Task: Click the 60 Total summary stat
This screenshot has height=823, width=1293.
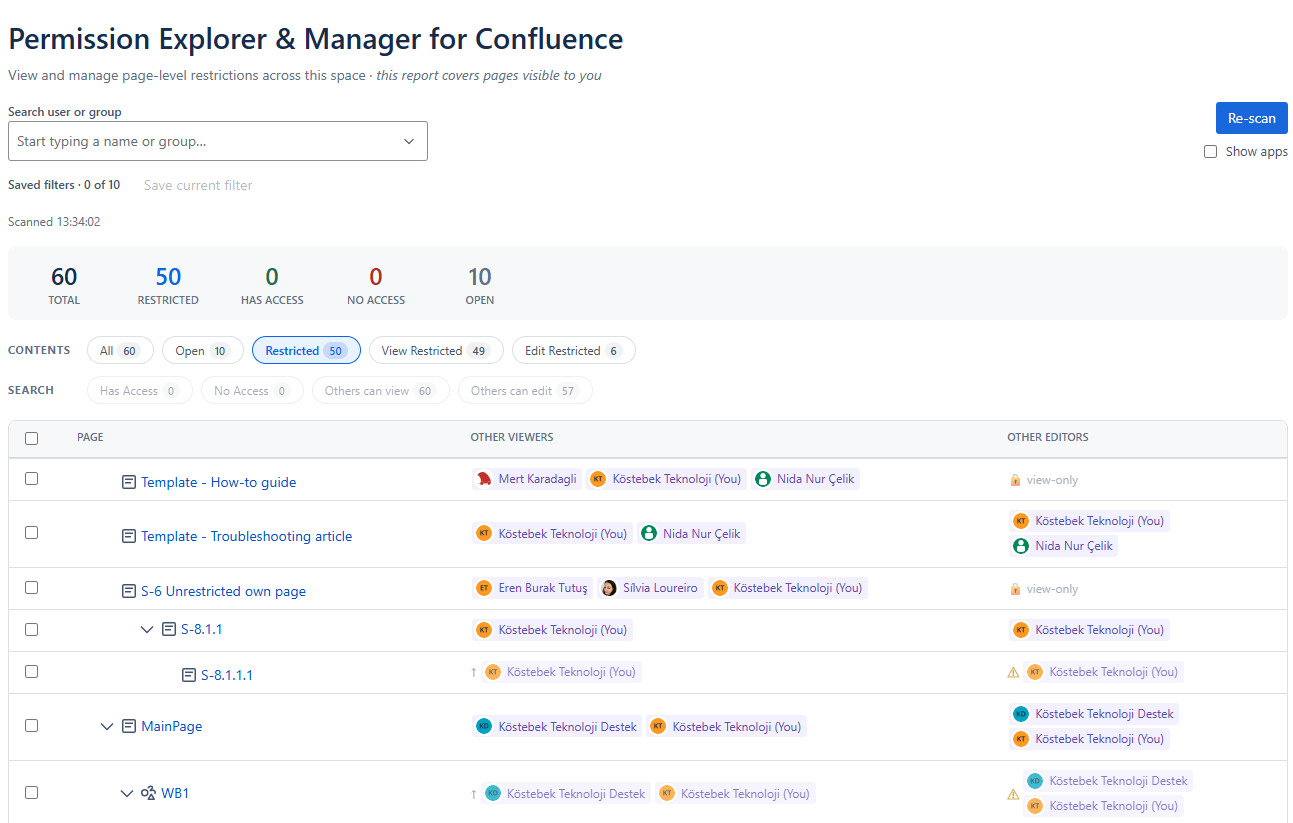Action: click(x=64, y=285)
